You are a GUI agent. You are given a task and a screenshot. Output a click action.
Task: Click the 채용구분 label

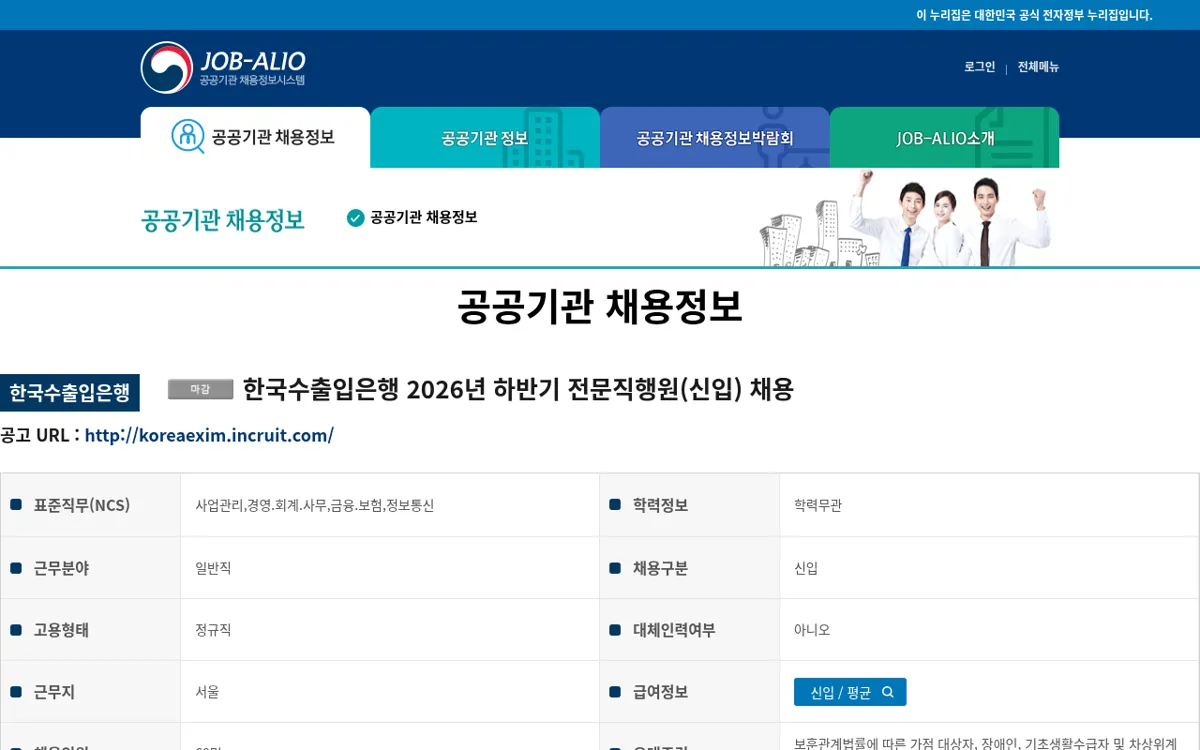tap(660, 568)
